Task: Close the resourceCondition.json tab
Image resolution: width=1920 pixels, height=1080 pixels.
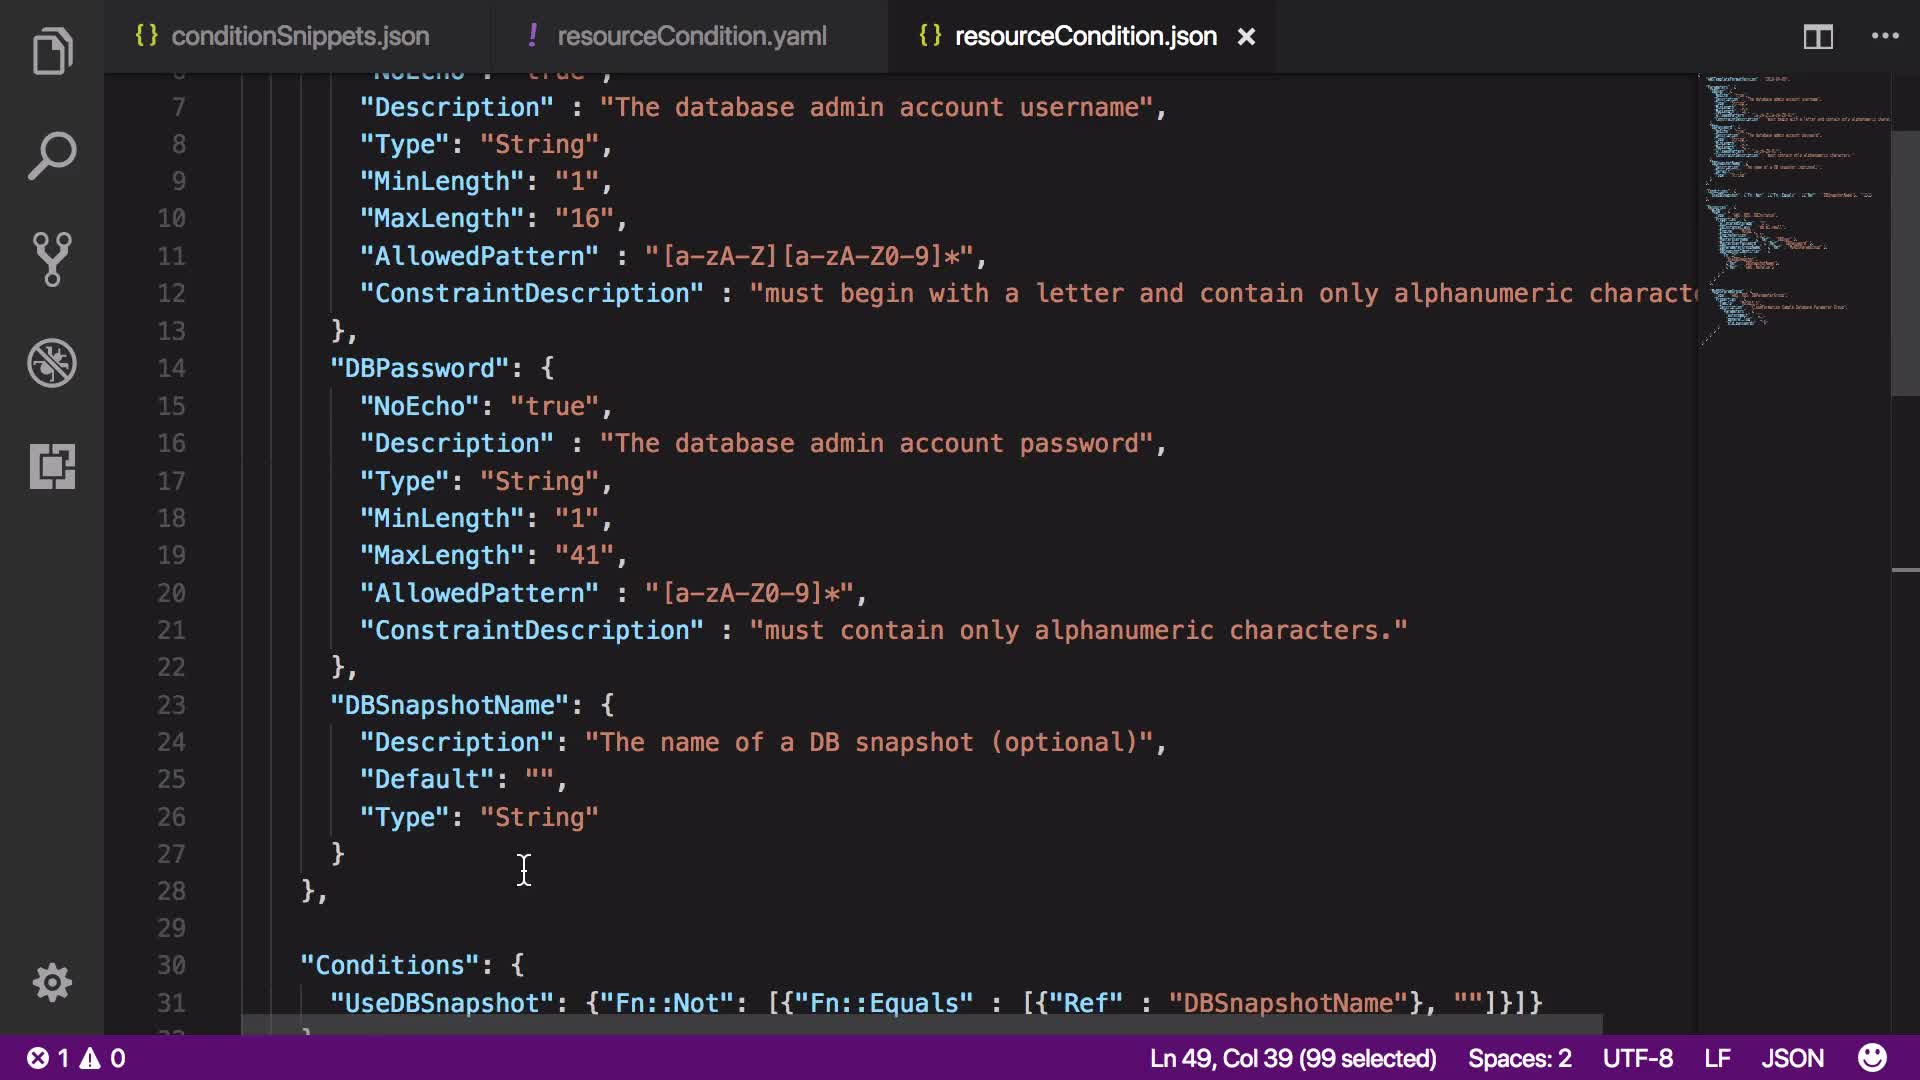Action: (1246, 37)
